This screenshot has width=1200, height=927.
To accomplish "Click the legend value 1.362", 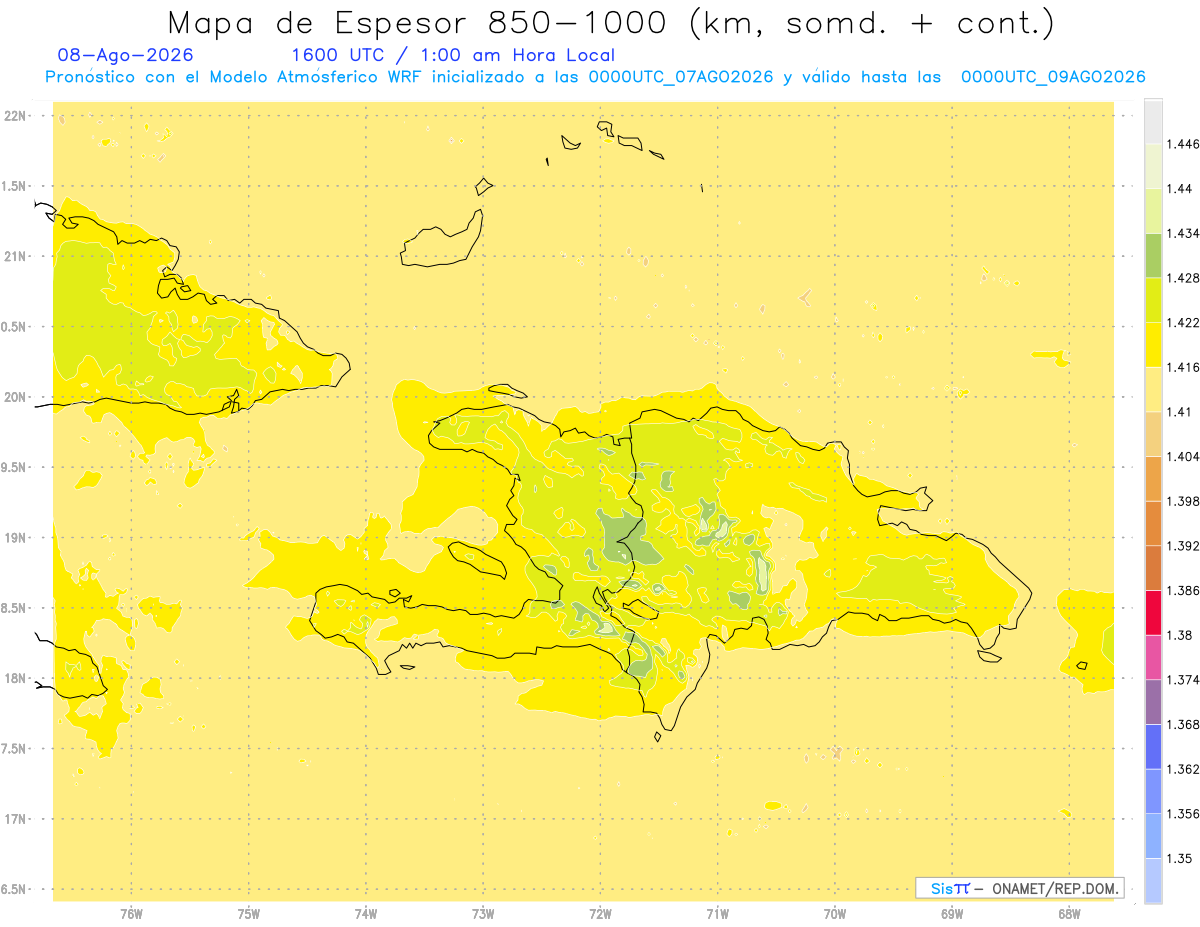I will pos(1185,769).
